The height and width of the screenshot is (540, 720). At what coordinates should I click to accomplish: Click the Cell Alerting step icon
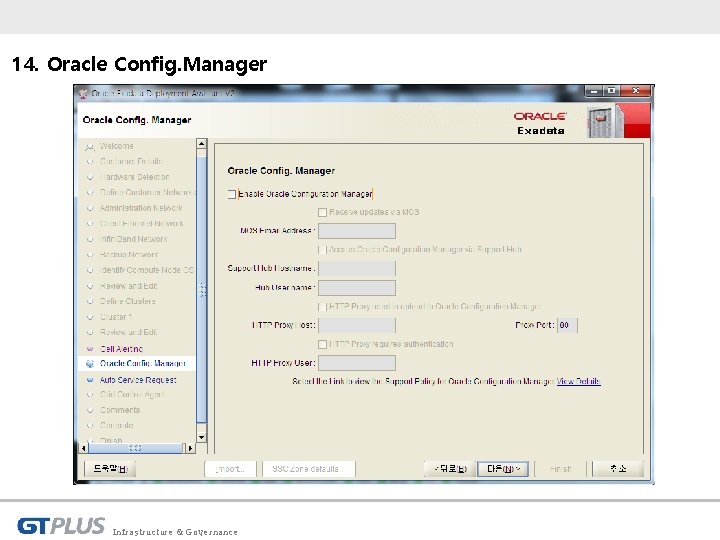[90, 349]
